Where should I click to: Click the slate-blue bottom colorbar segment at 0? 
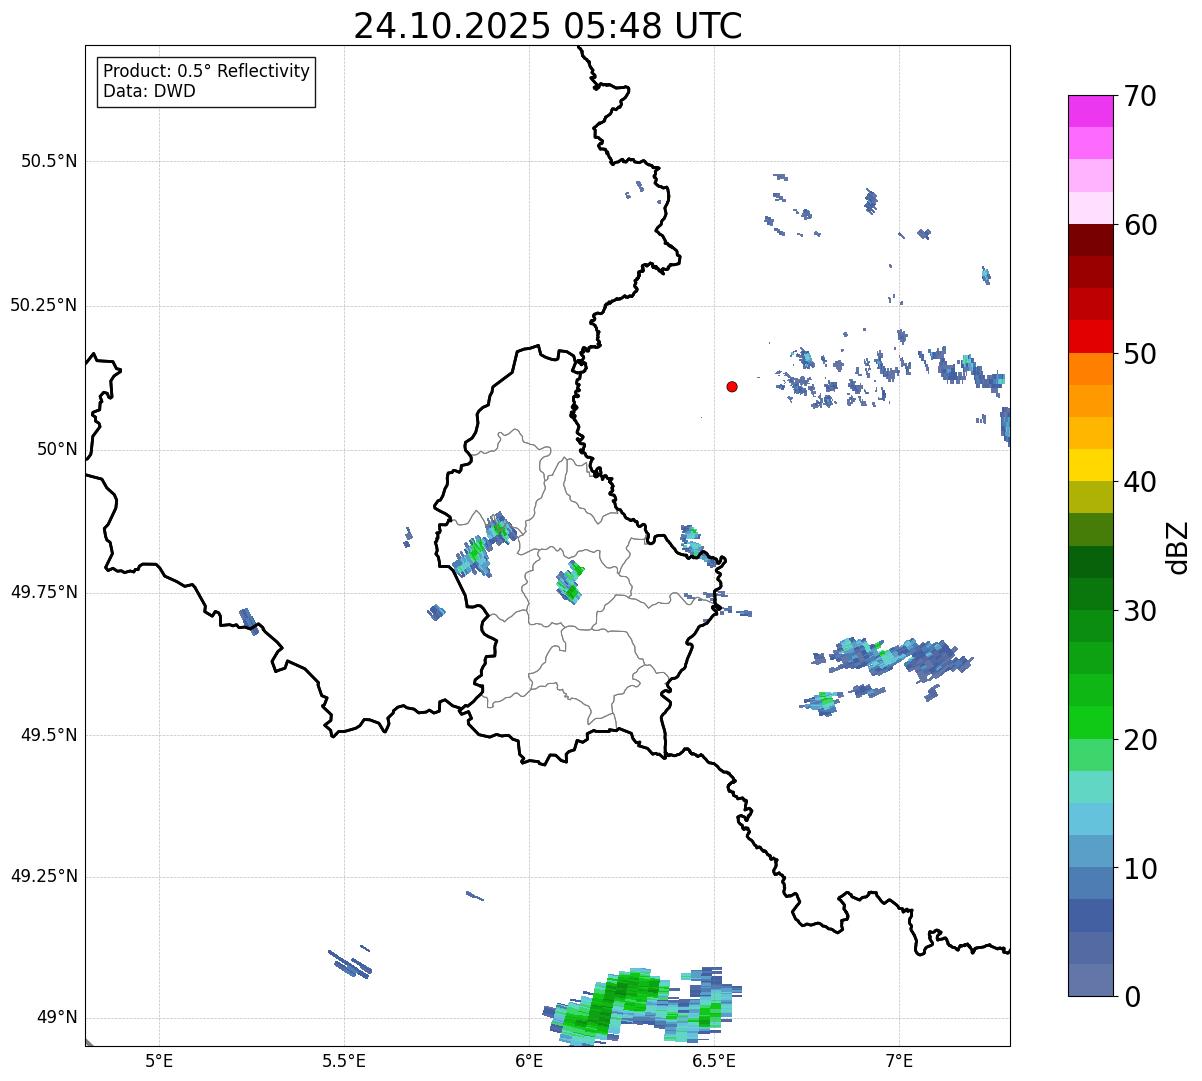(1091, 980)
